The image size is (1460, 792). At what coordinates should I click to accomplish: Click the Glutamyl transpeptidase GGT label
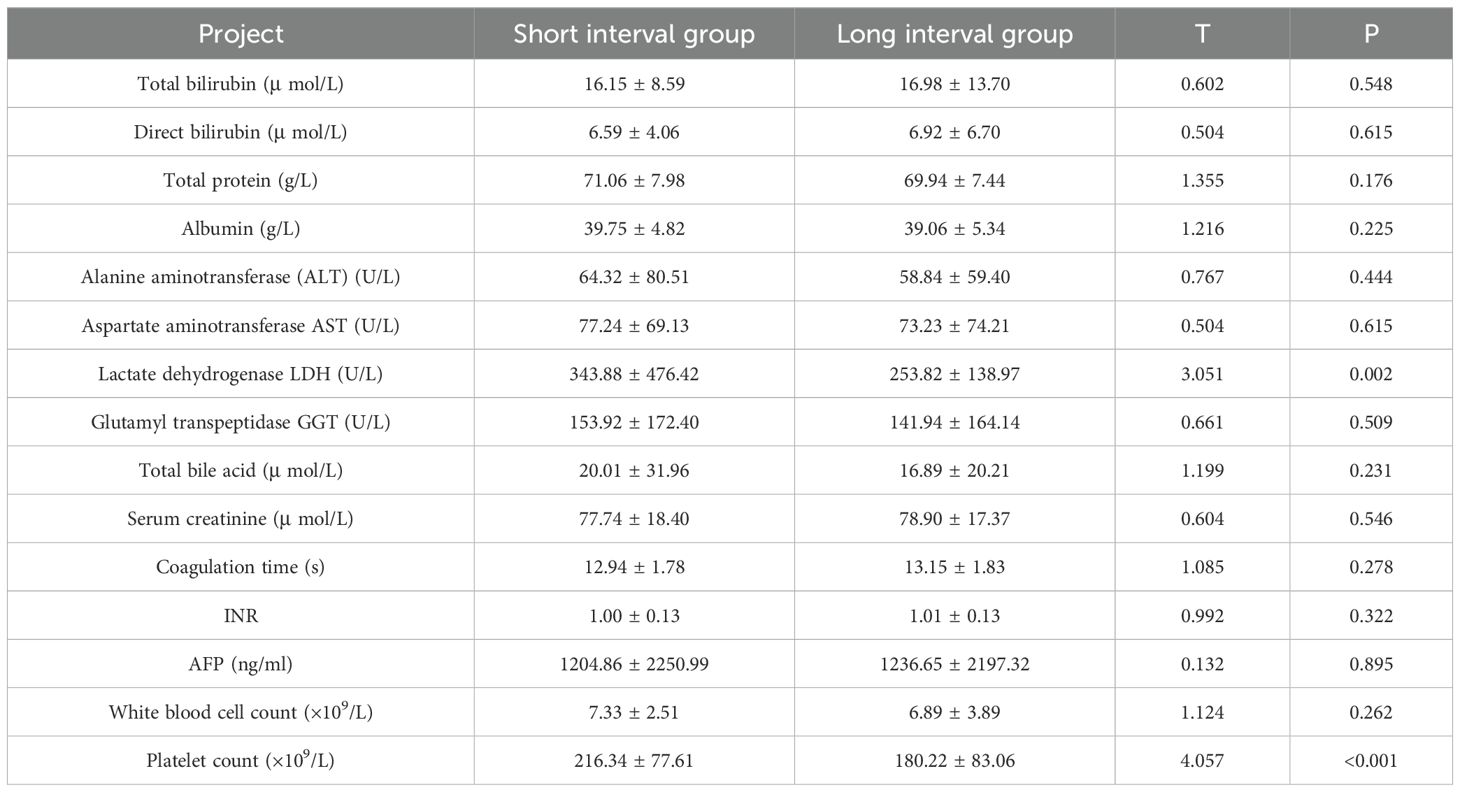pyautogui.click(x=241, y=422)
